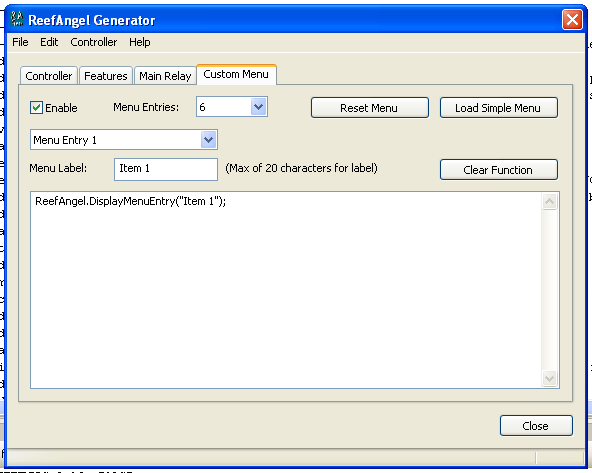Uncheck the Enable checkbox
The image size is (592, 473).
tap(36, 108)
